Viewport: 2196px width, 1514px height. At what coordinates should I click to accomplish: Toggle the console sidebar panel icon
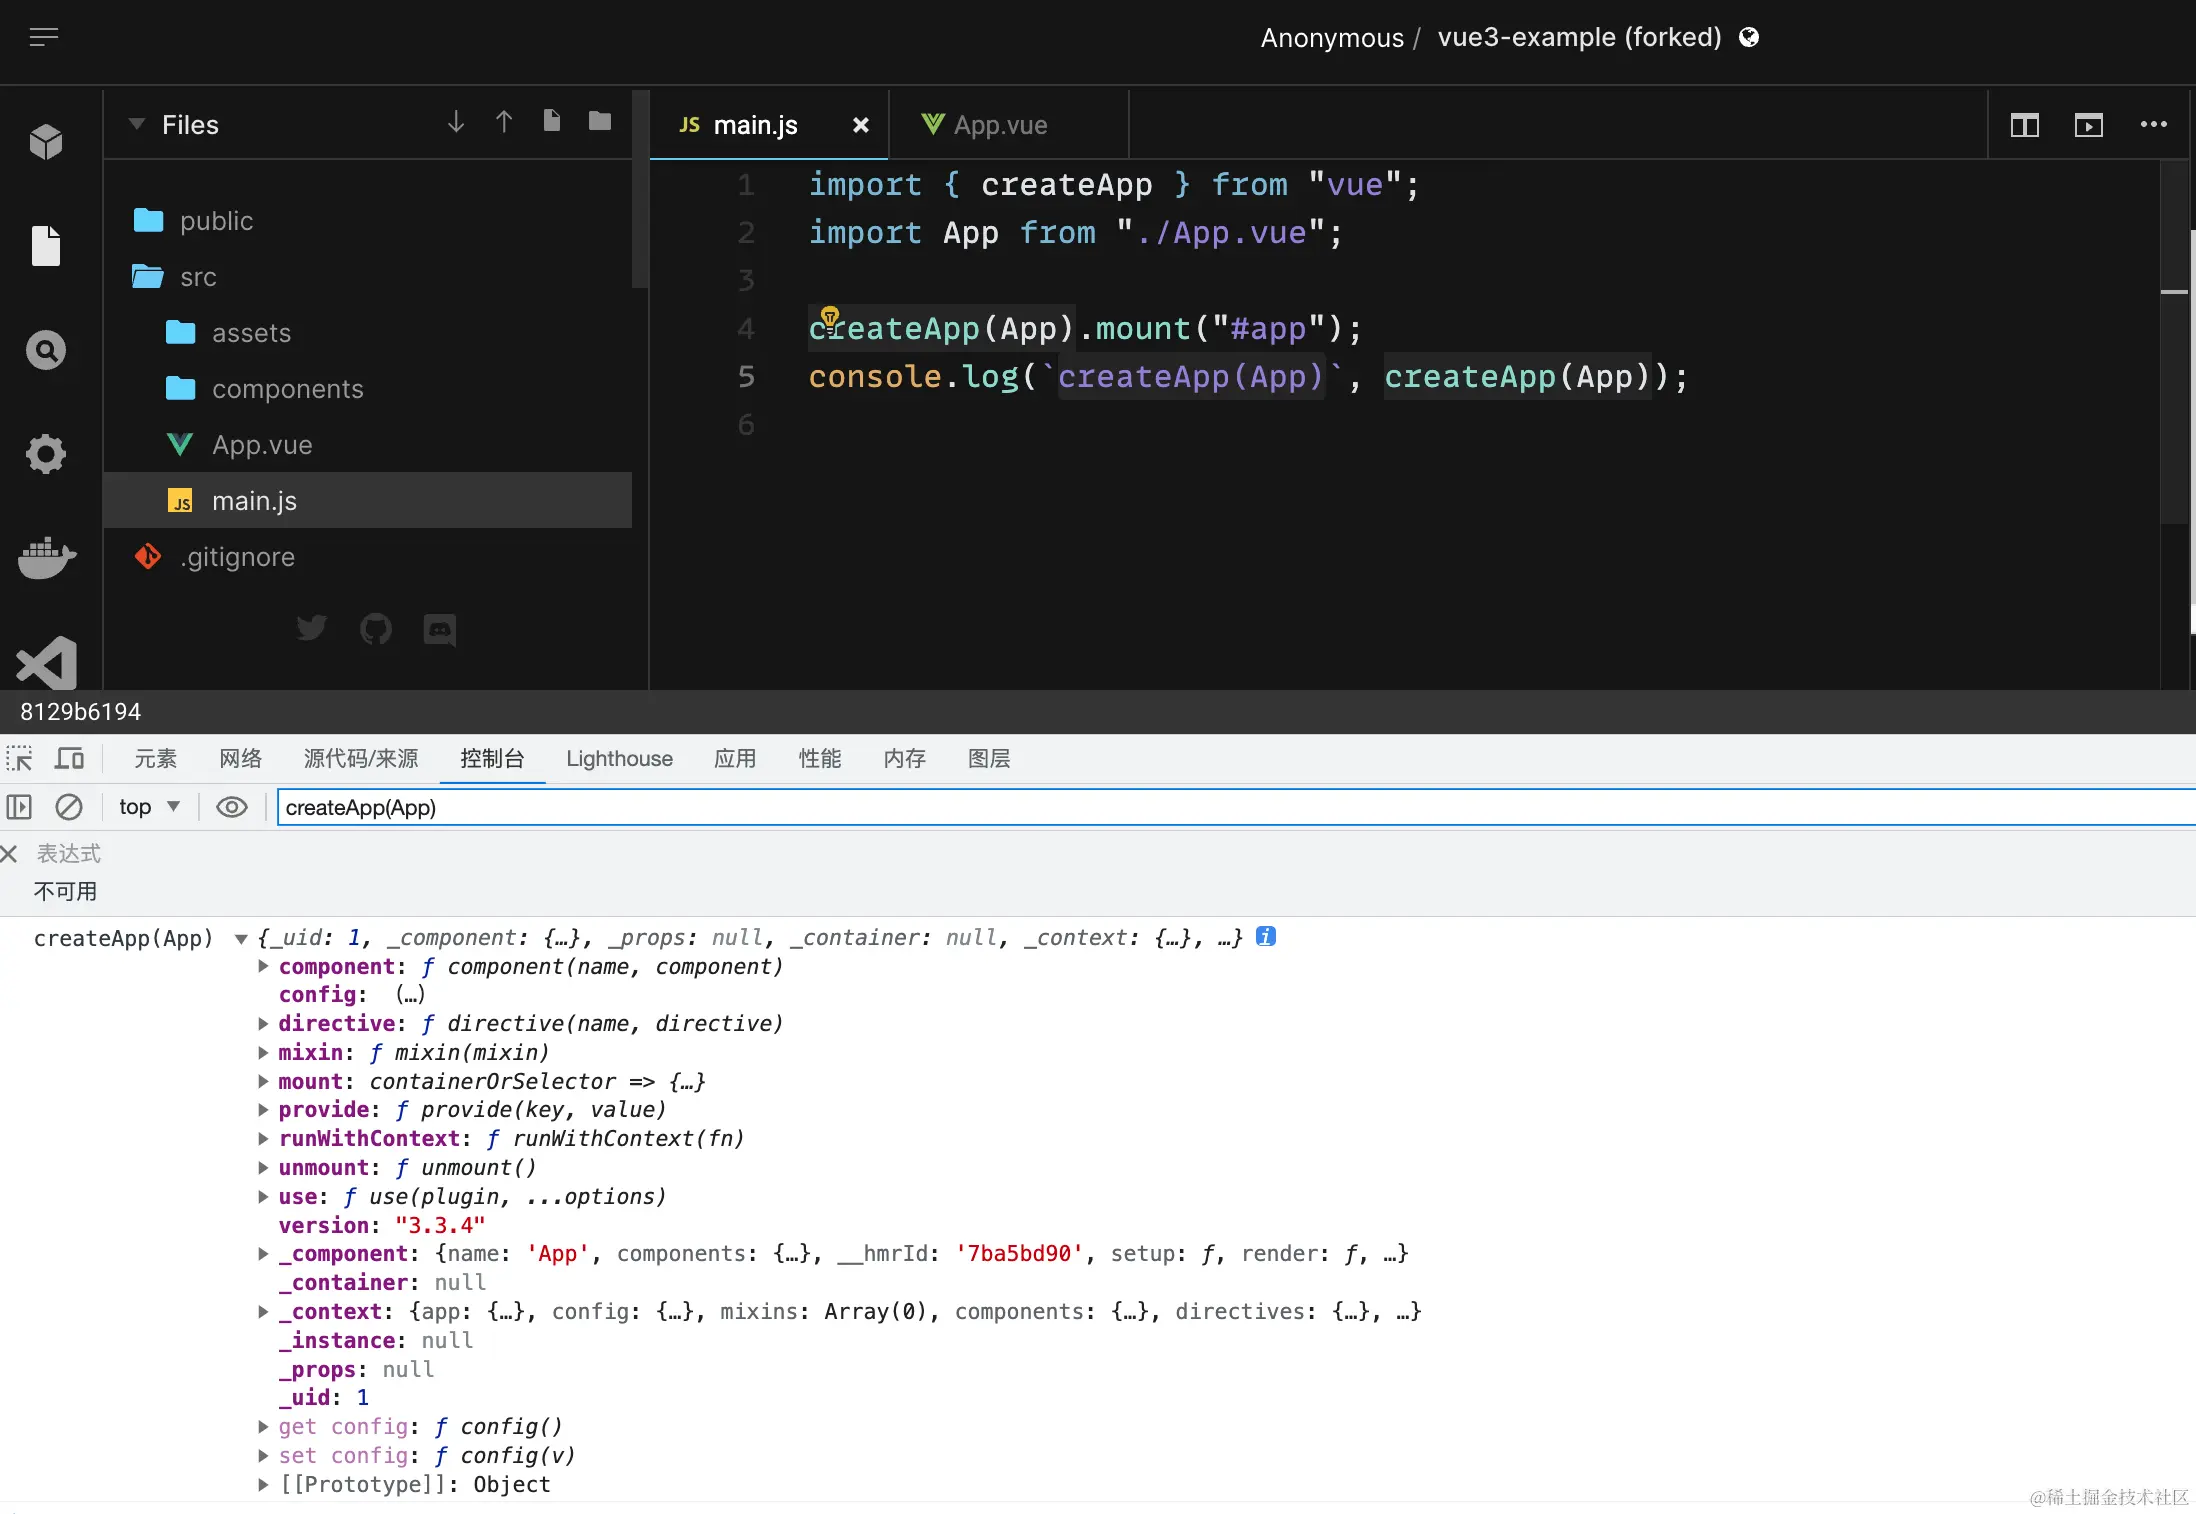tap(19, 807)
